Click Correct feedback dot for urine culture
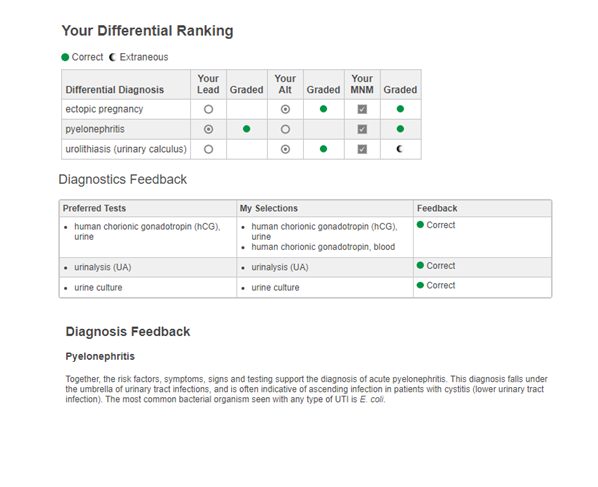 [420, 285]
